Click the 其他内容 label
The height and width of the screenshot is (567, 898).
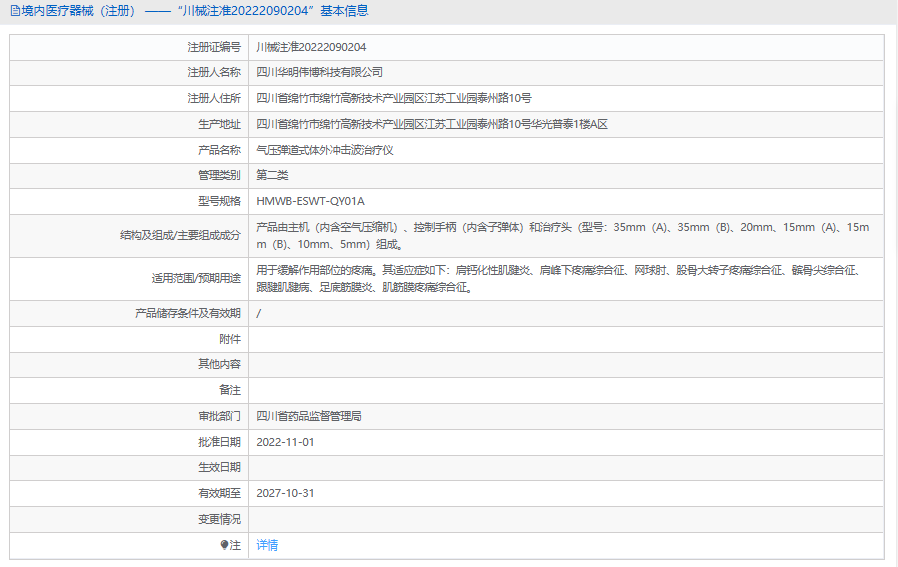point(219,364)
